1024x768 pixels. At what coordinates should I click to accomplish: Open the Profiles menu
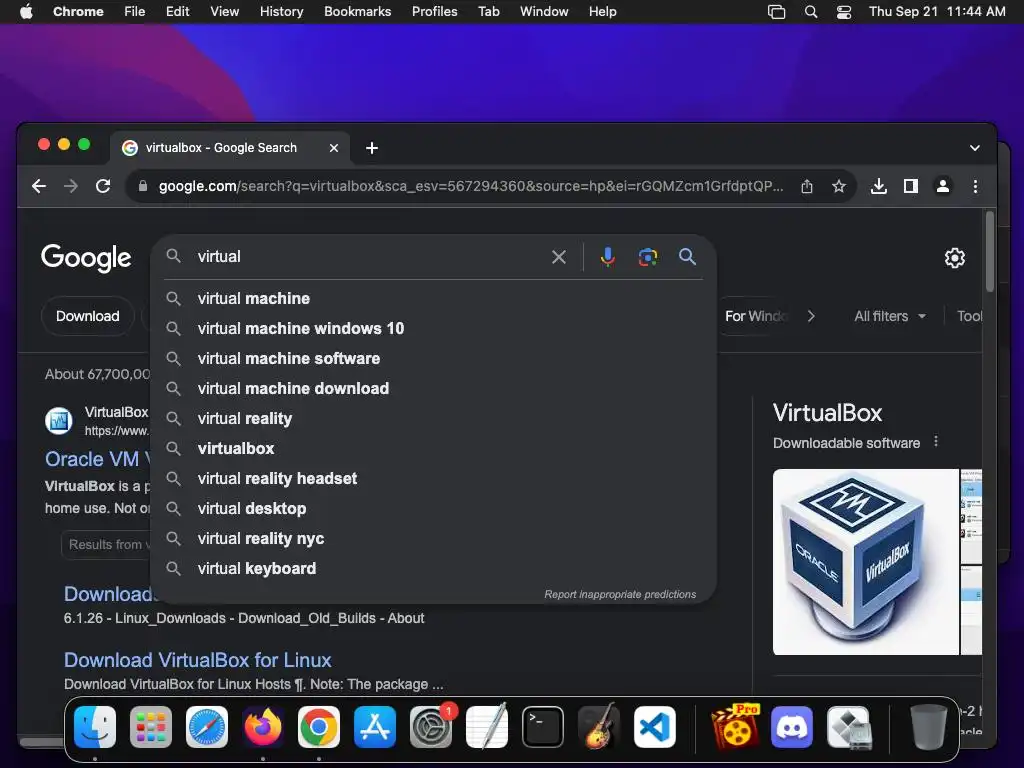click(x=434, y=12)
